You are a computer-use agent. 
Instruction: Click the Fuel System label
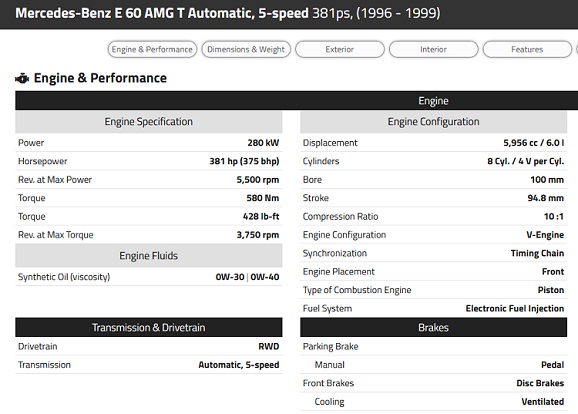[x=327, y=309]
